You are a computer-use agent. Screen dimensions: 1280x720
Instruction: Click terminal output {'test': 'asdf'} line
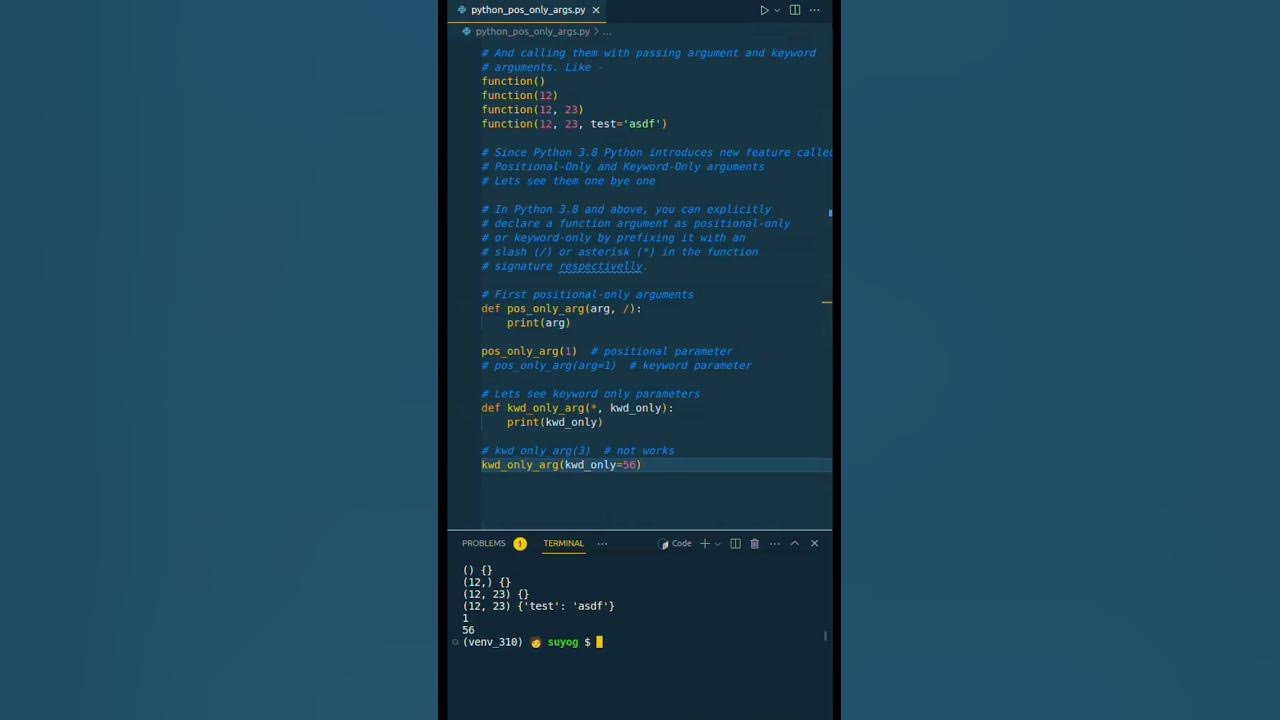click(x=539, y=606)
